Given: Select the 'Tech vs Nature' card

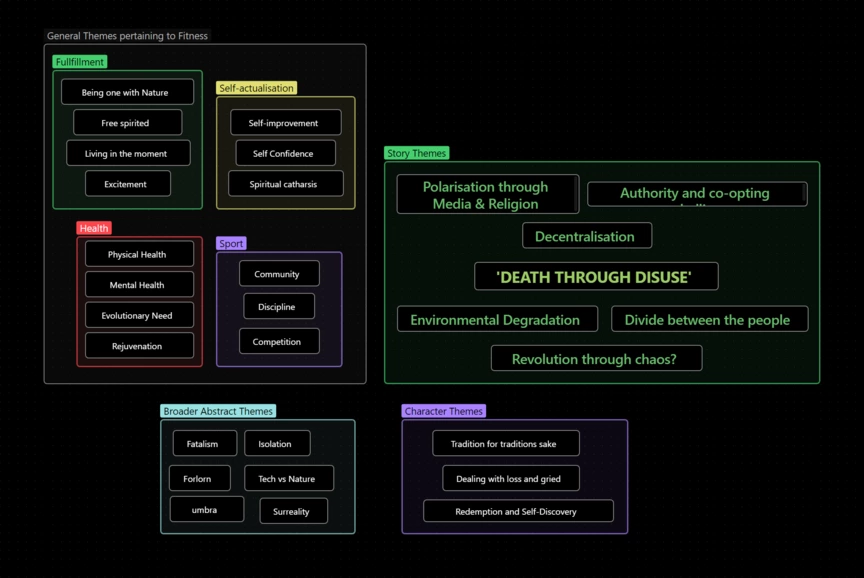Looking at the screenshot, I should [x=289, y=478].
